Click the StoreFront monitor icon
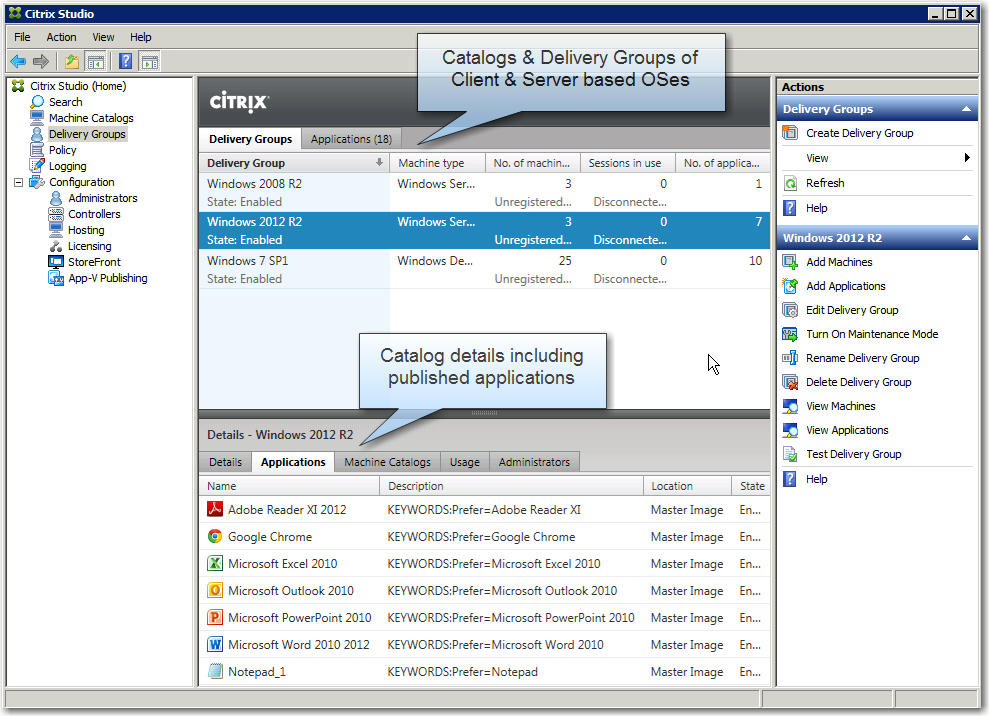The image size is (989, 716). click(56, 262)
